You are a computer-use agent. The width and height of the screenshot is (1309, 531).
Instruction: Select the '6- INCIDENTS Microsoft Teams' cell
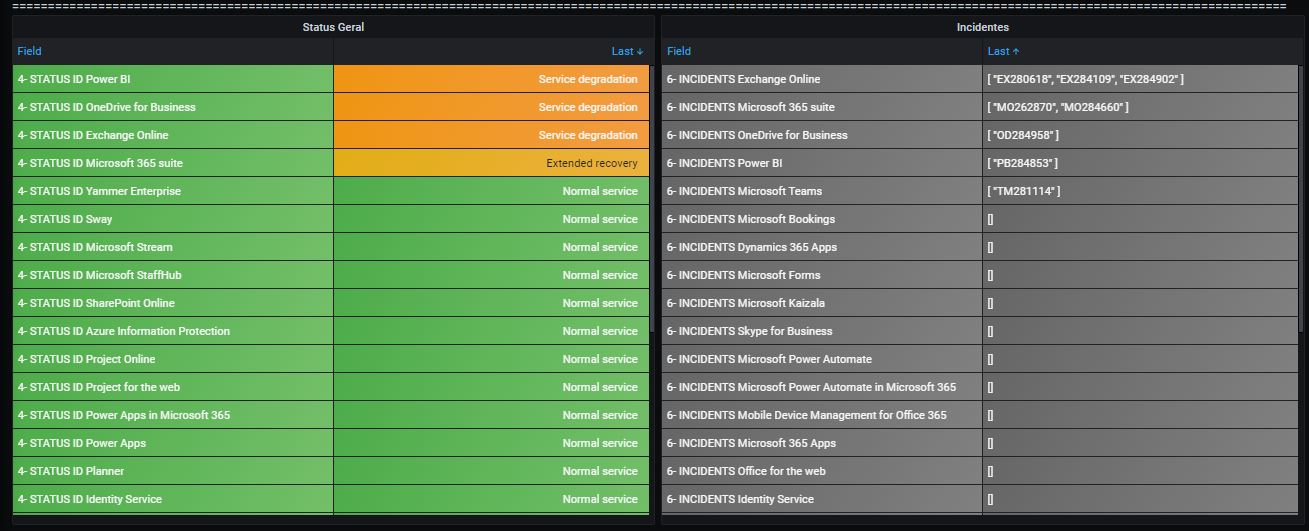[x=822, y=191]
